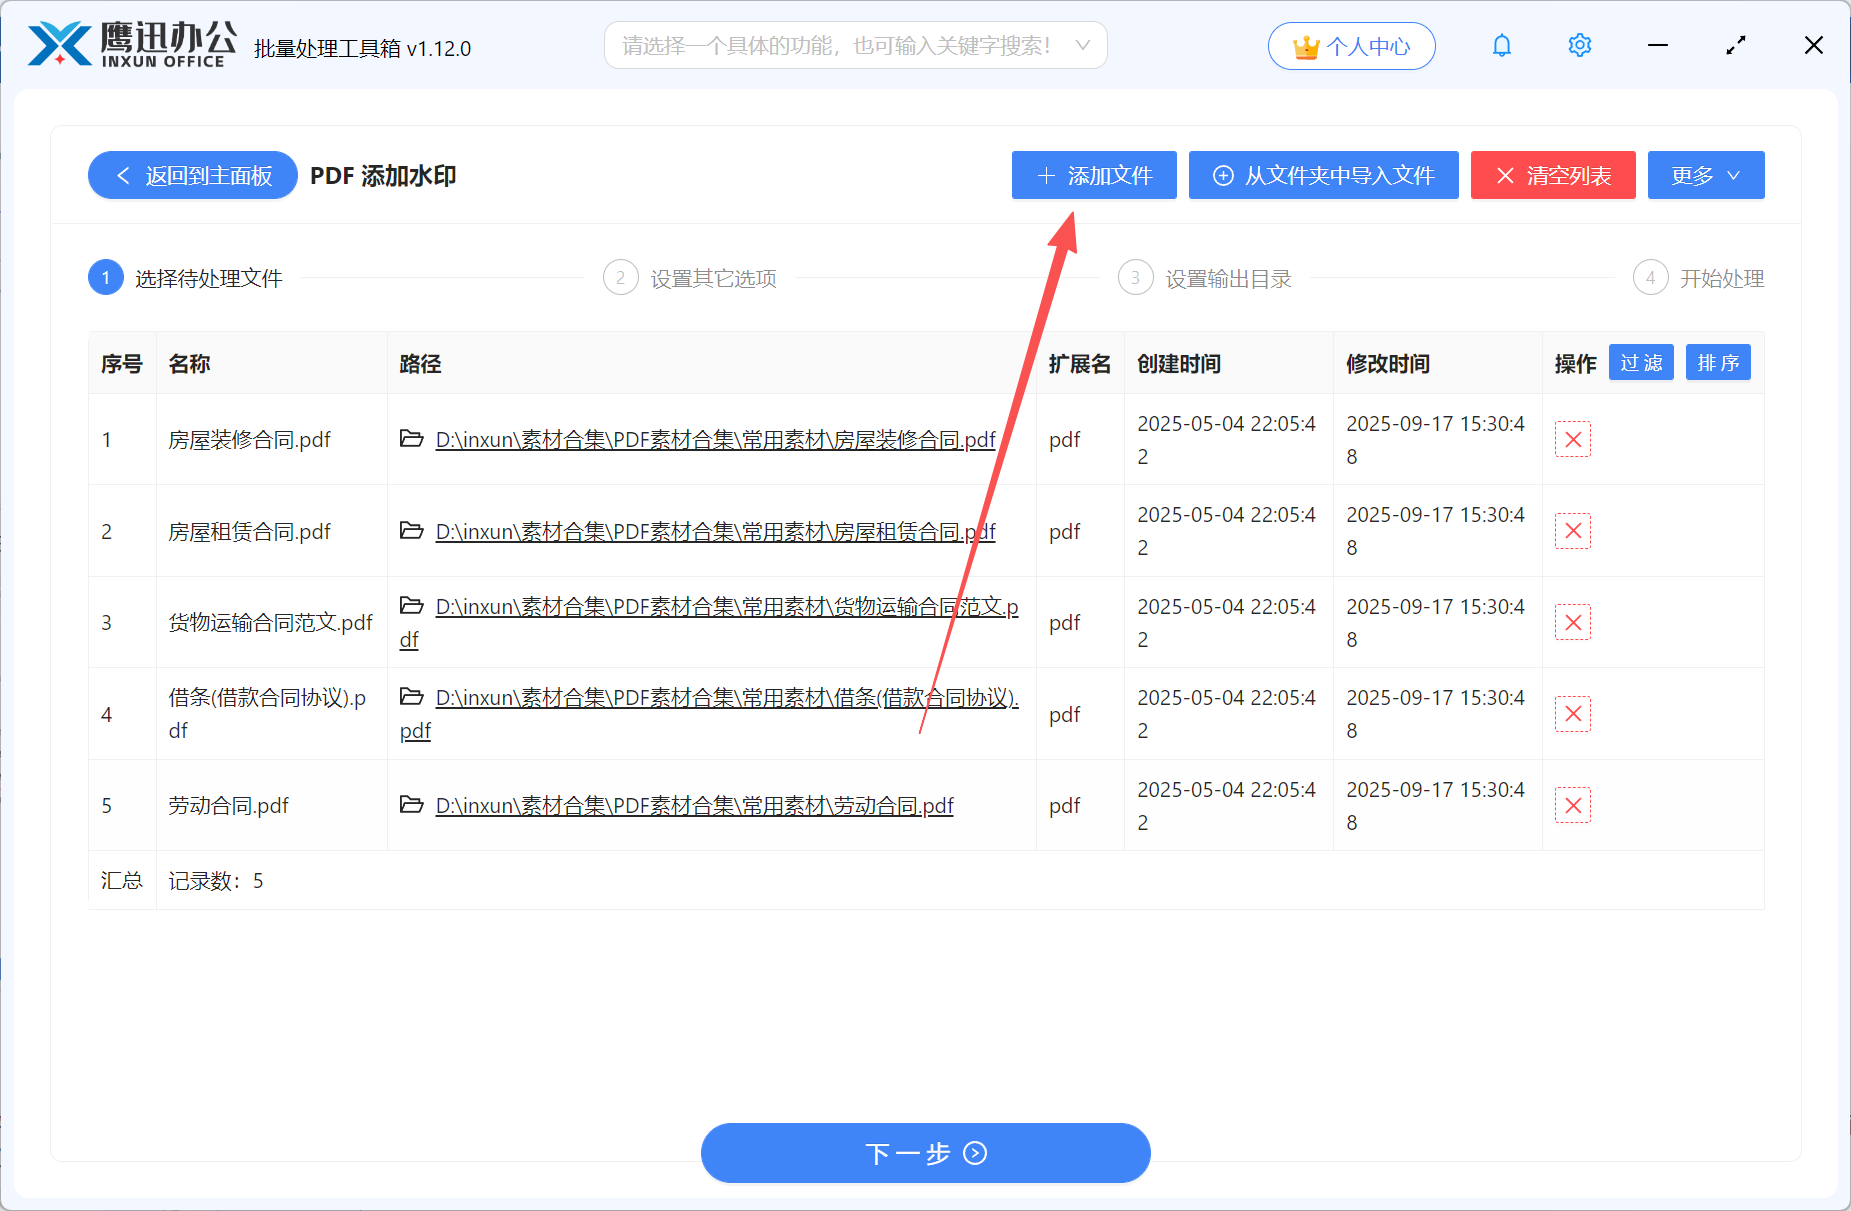Delete 借条(借款合同协议).pdf from the list
Viewport: 1851px width, 1211px height.
[x=1573, y=713]
